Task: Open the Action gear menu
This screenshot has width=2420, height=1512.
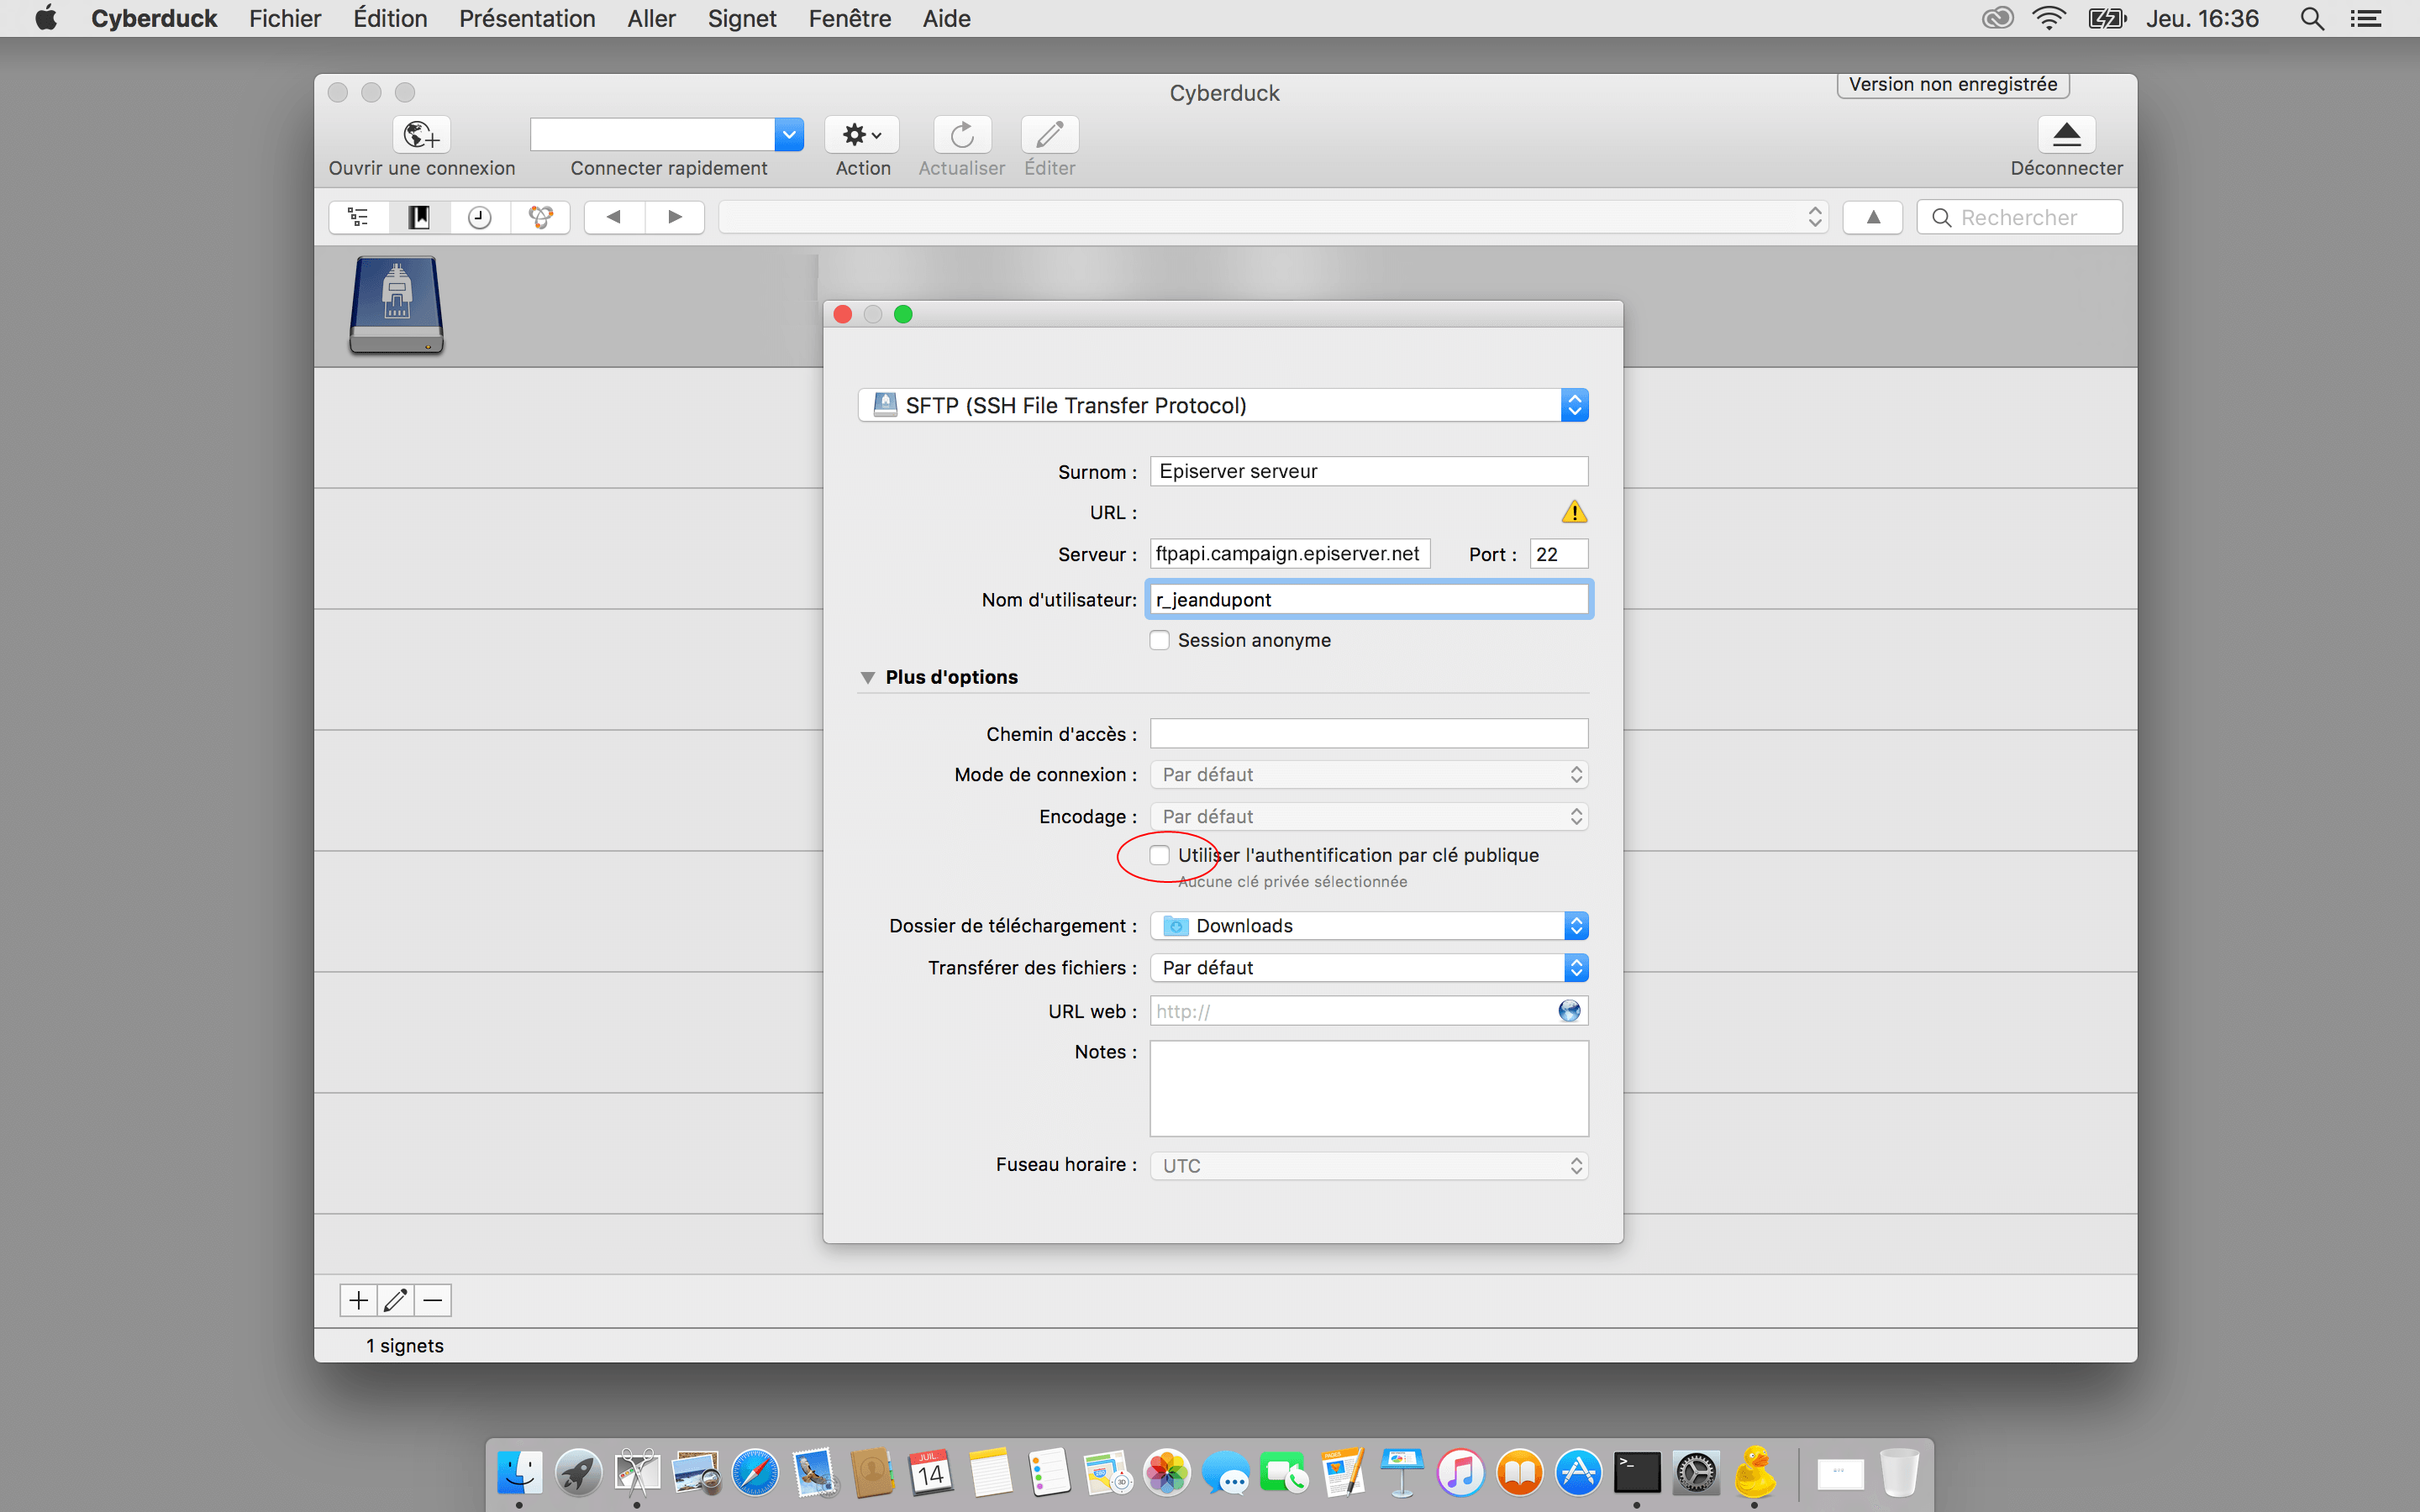Action: pyautogui.click(x=862, y=134)
